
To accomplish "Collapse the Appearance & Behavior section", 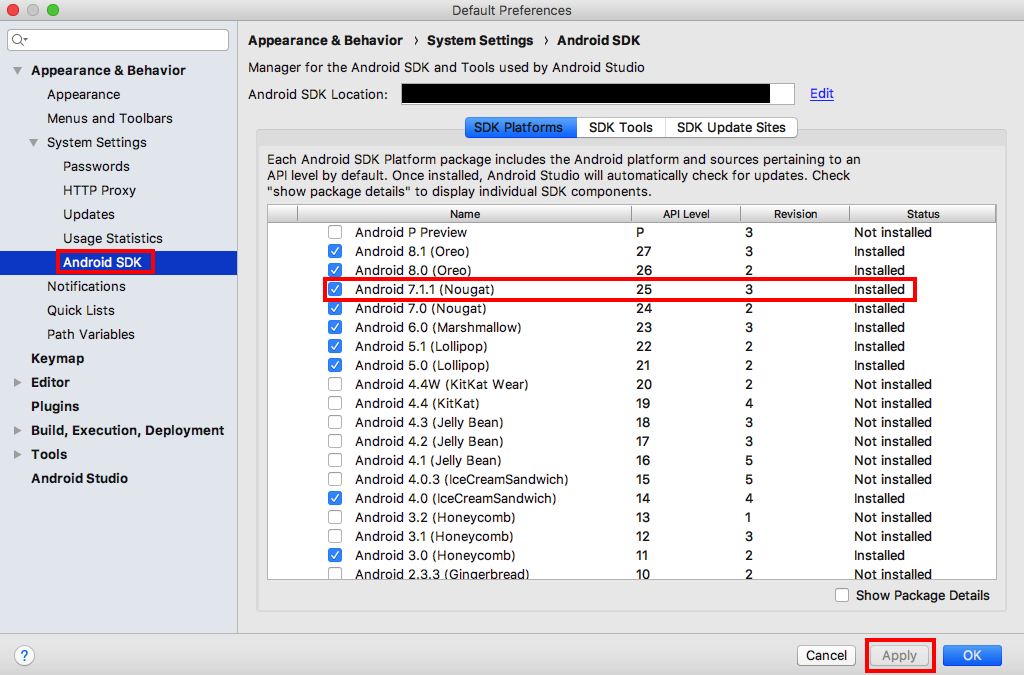I will coord(18,71).
